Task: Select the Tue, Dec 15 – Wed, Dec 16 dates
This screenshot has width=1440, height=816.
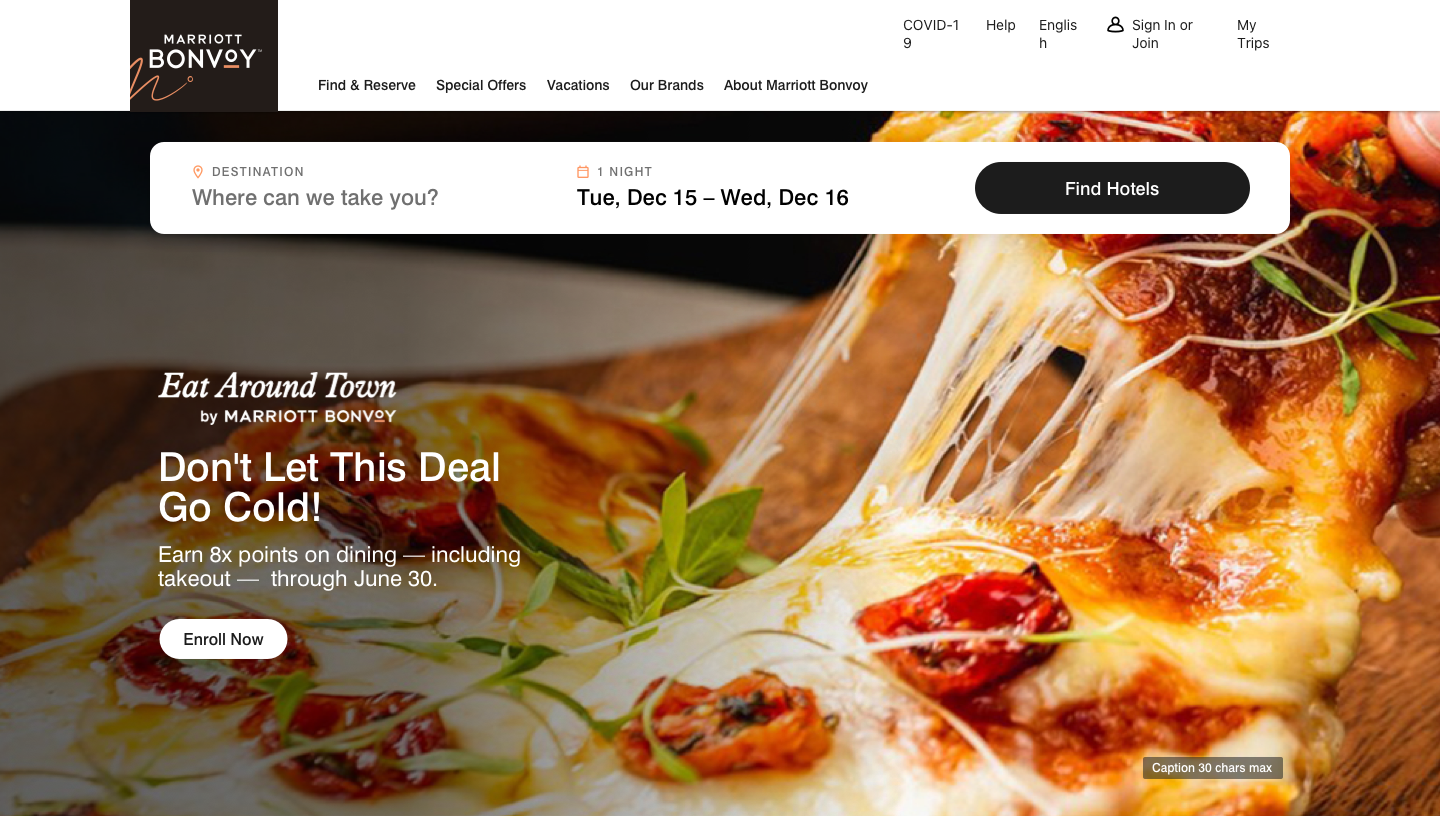Action: pyautogui.click(x=713, y=198)
